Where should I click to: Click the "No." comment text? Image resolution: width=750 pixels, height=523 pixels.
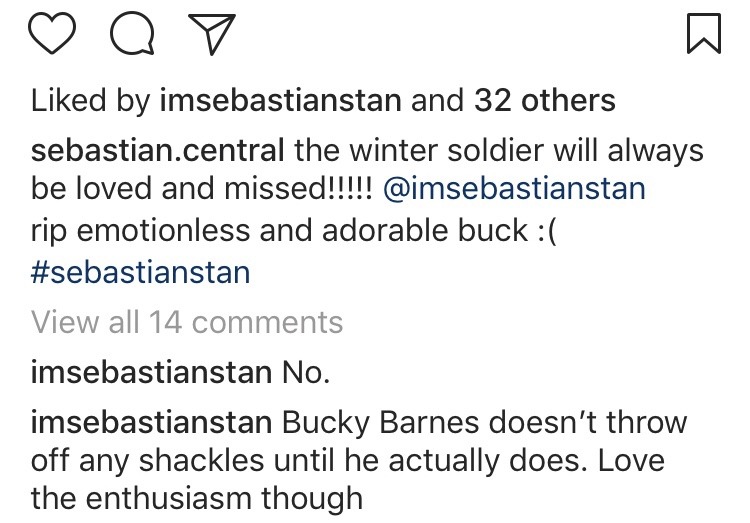(x=306, y=373)
